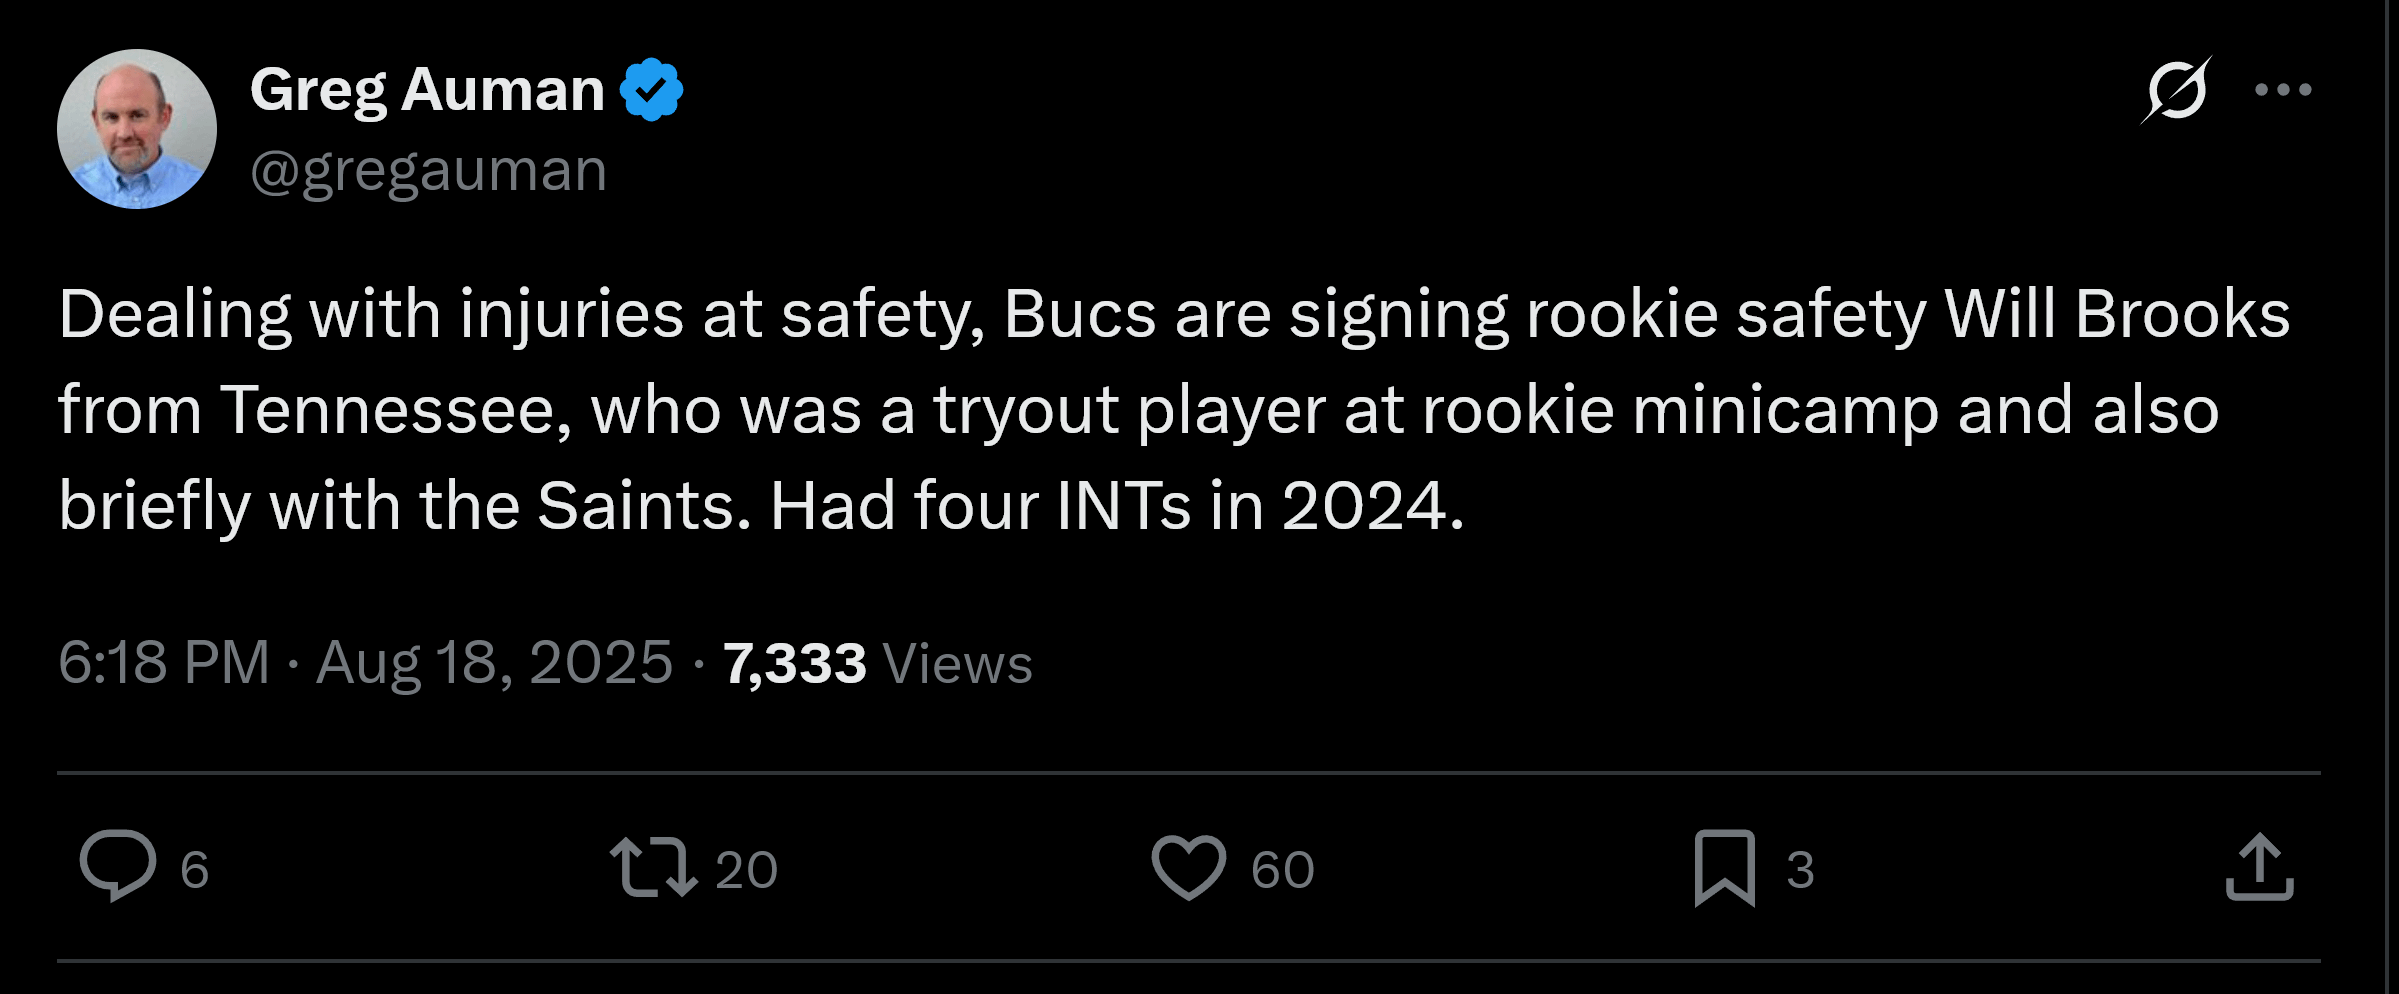Open Greg Auman's profile picture
Image resolution: width=2399 pixels, height=994 pixels.
(137, 129)
